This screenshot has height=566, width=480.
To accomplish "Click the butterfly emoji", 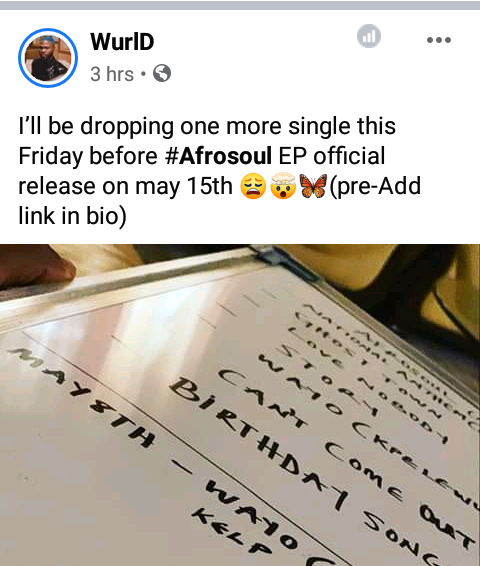I will click(313, 186).
